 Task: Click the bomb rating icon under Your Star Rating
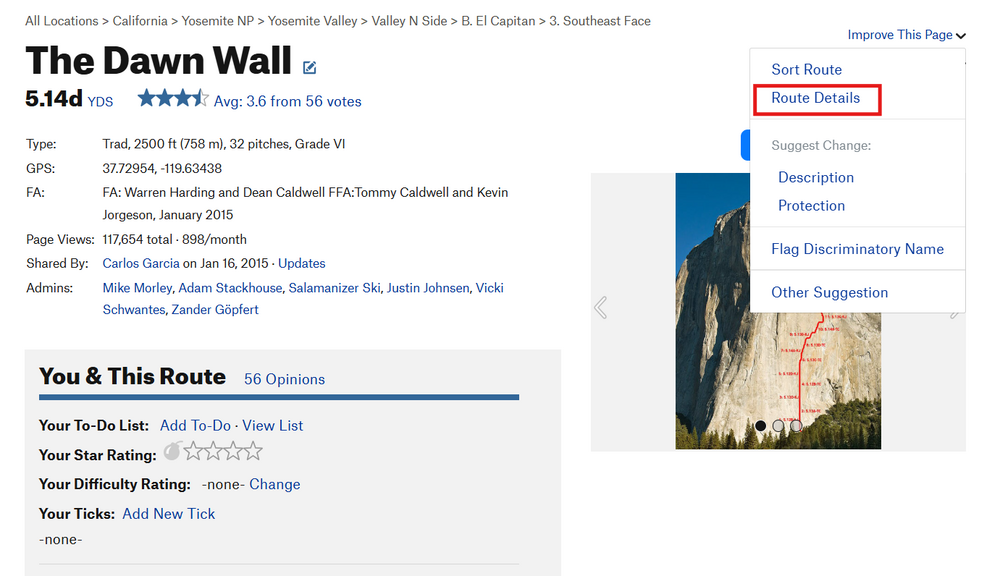click(171, 452)
